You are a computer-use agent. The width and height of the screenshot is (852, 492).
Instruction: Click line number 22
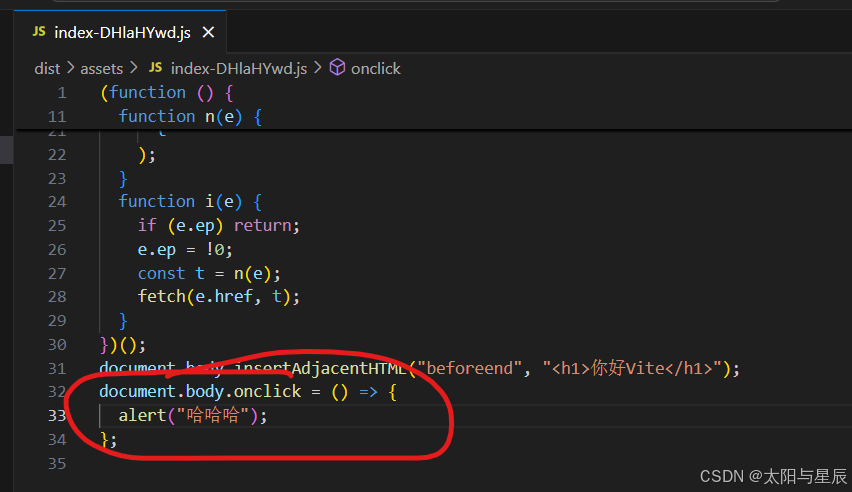(x=57, y=155)
